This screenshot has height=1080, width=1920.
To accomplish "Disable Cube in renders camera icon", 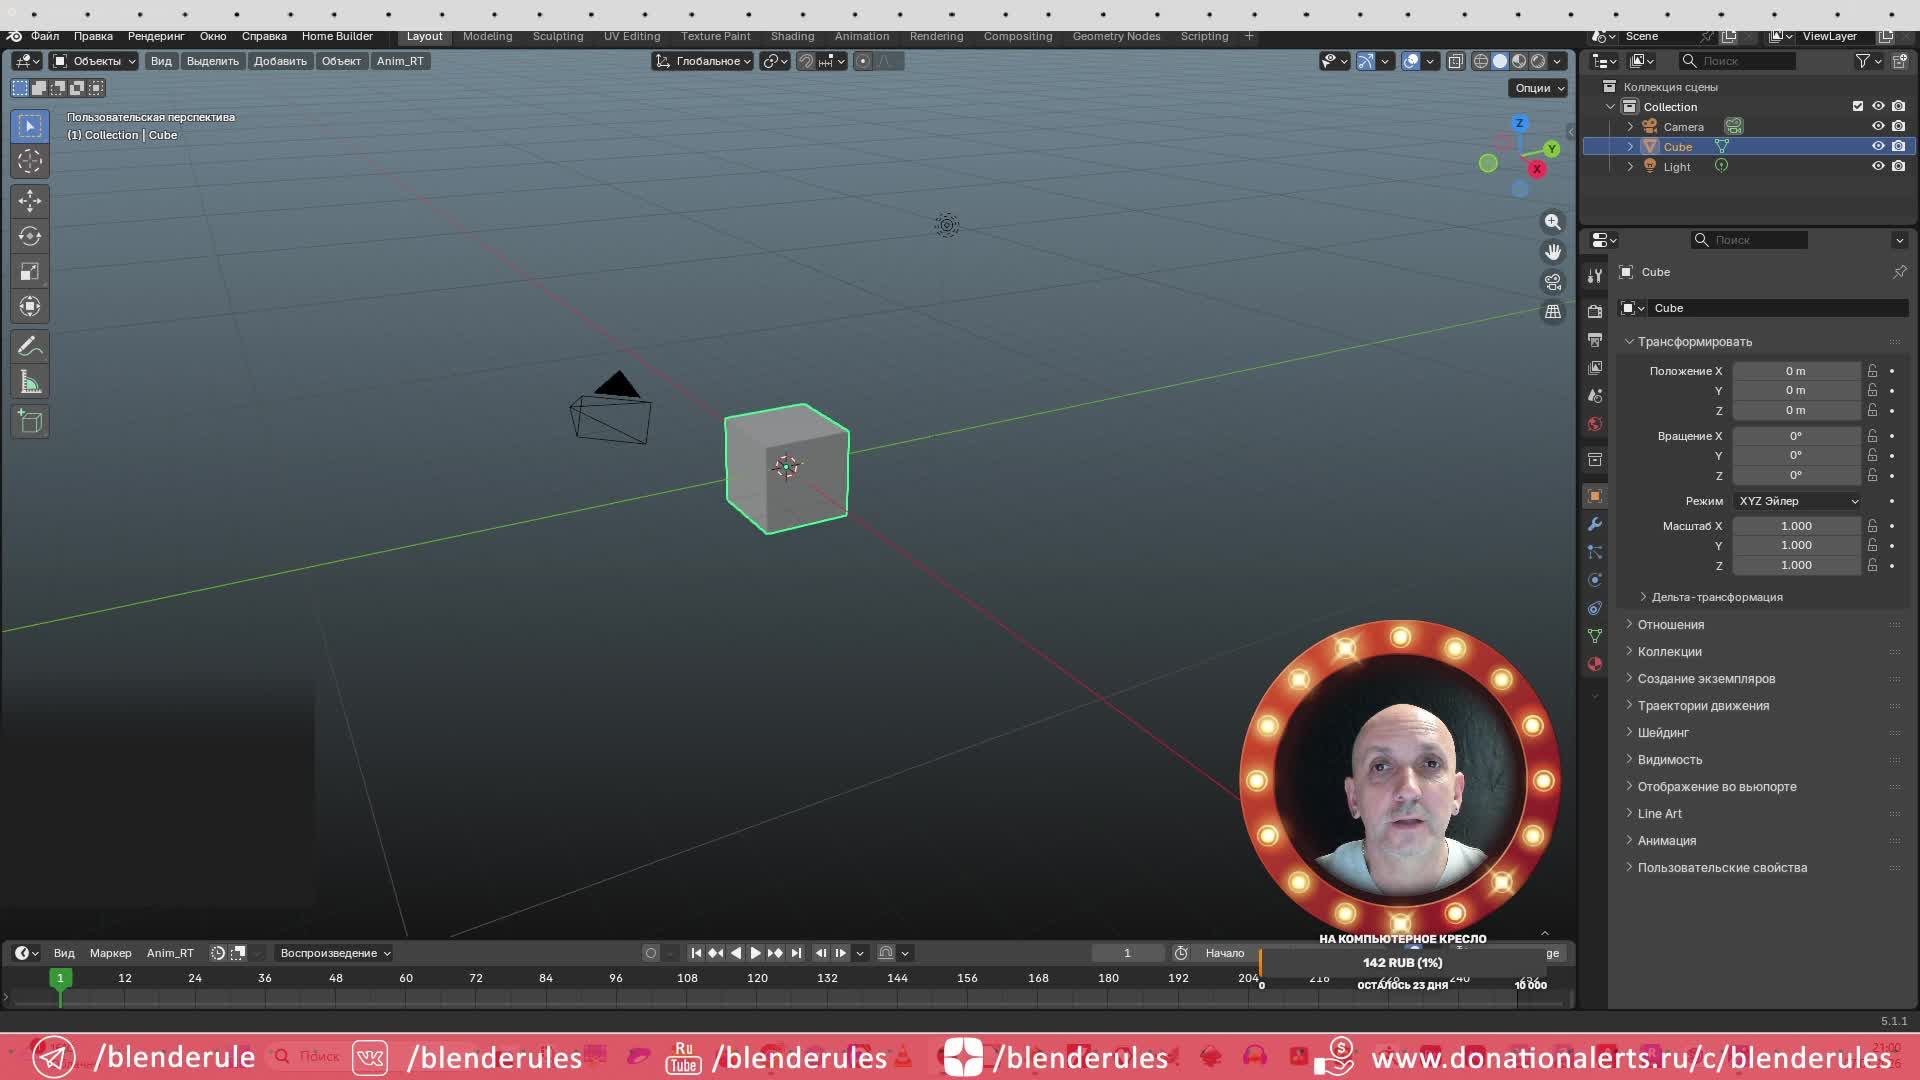I will click(x=1898, y=146).
